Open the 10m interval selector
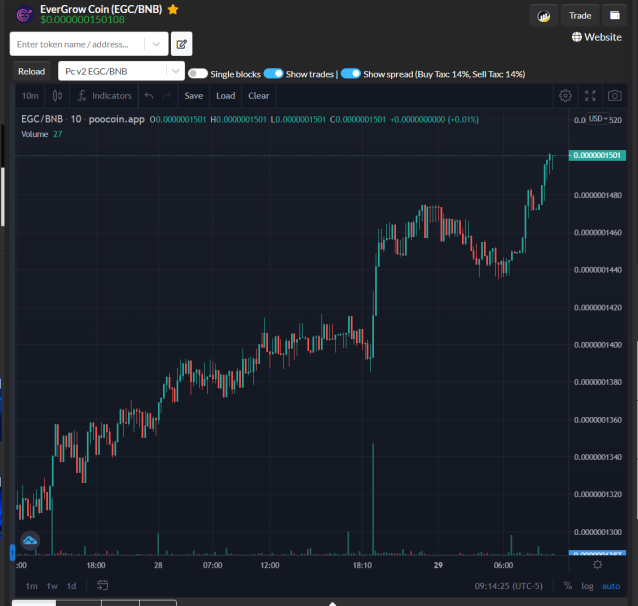638x606 pixels. (x=30, y=96)
